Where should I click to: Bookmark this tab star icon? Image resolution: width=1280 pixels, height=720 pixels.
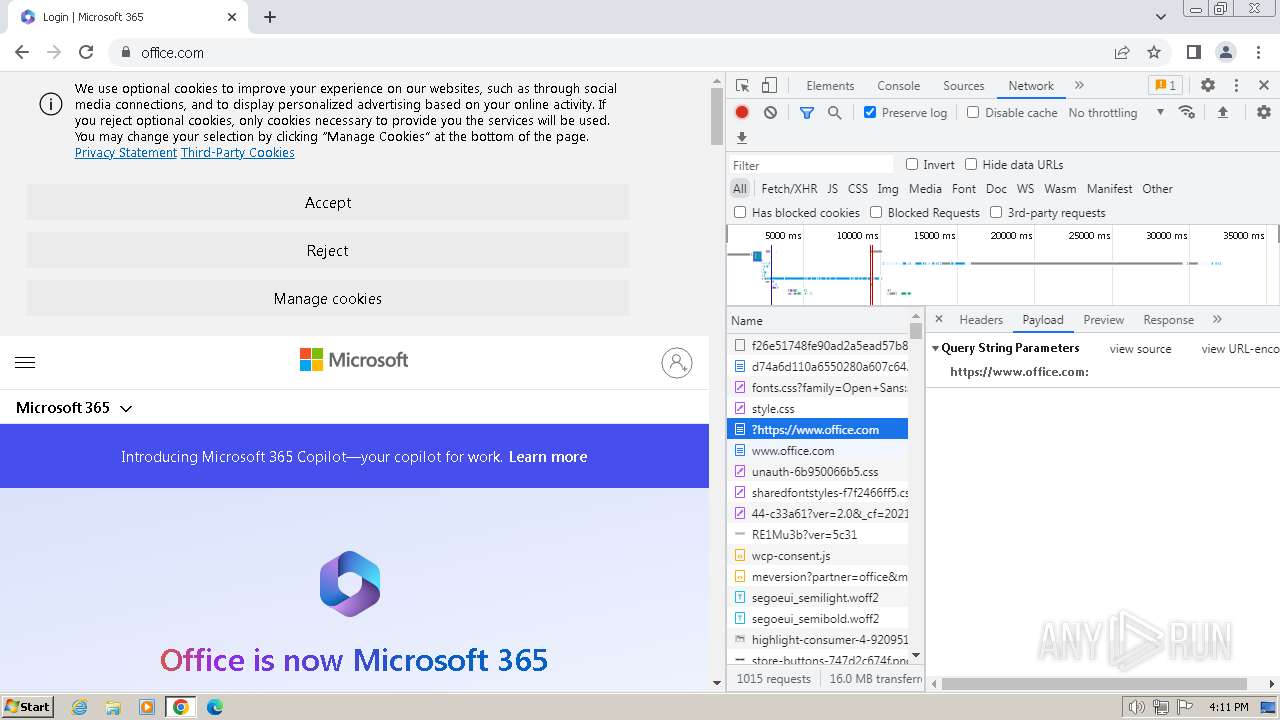[x=1154, y=52]
